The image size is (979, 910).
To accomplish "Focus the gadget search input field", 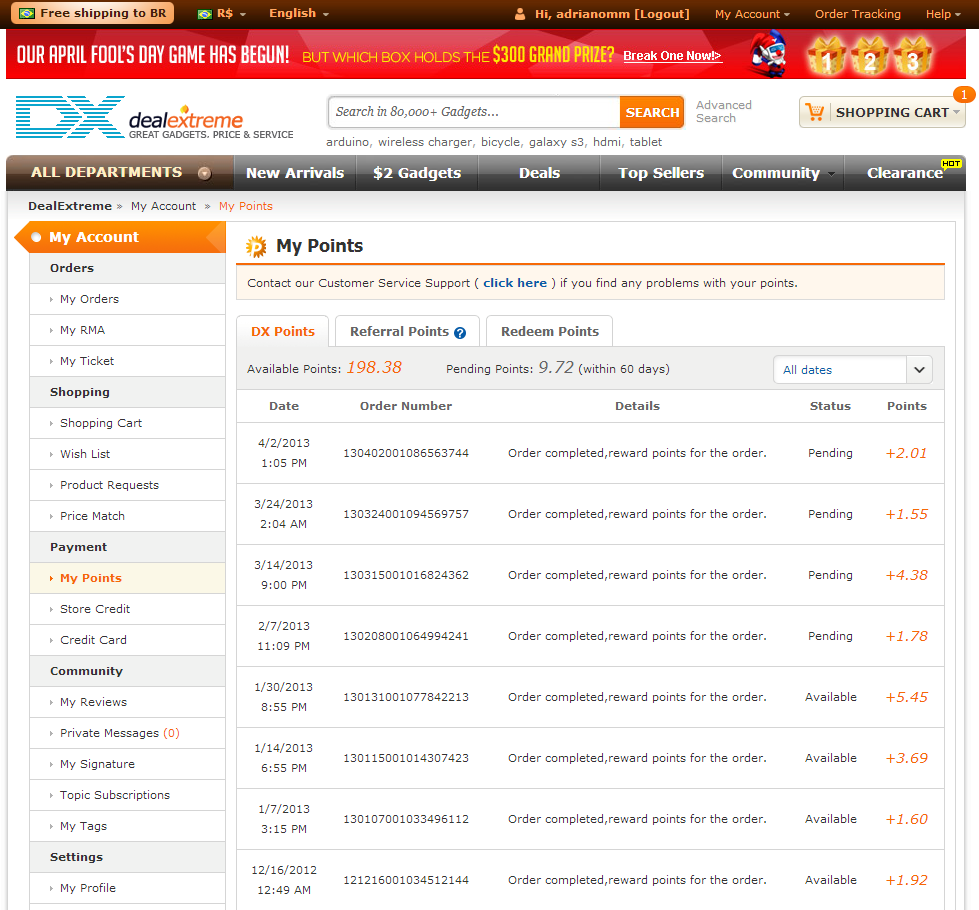I will click(475, 112).
